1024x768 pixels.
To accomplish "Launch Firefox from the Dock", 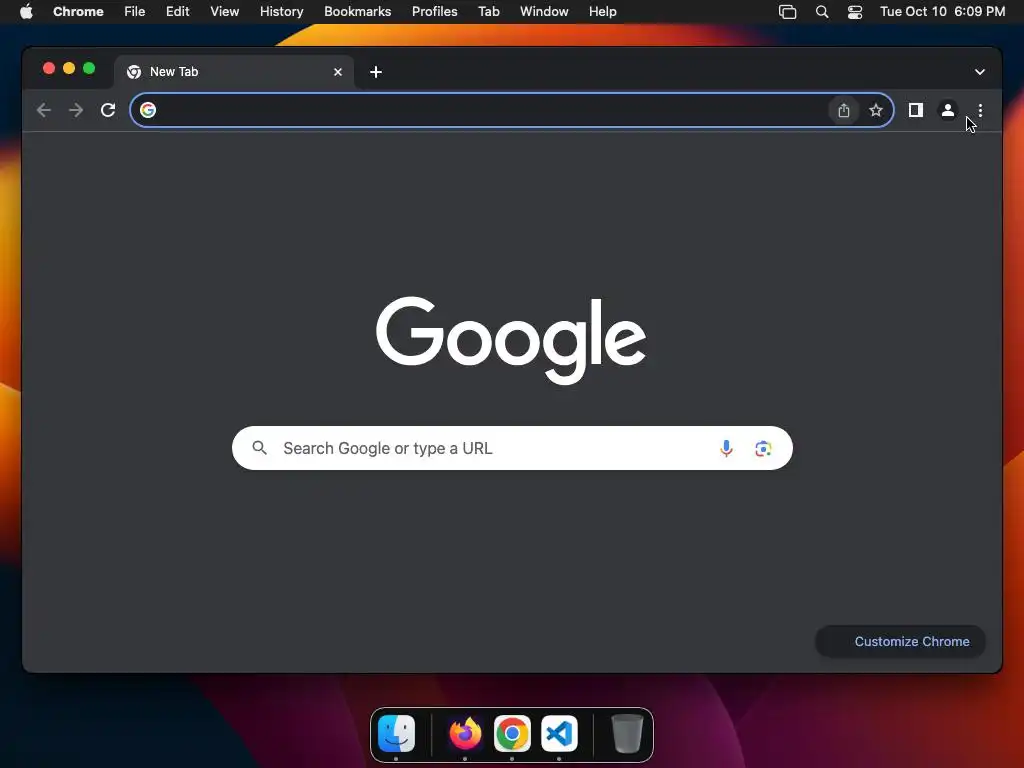I will pyautogui.click(x=465, y=733).
